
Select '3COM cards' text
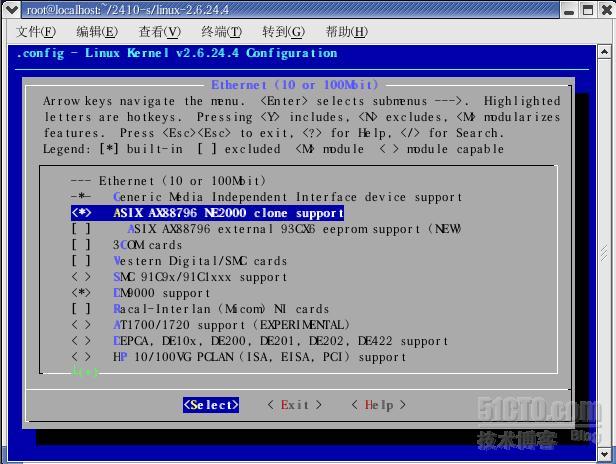[148, 245]
